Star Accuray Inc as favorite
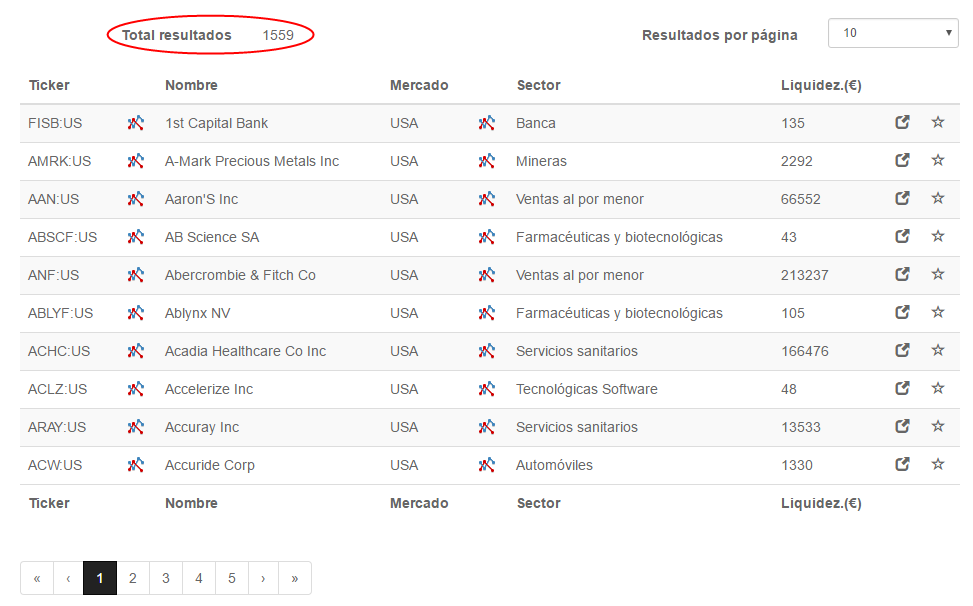The image size is (973, 606). click(938, 426)
